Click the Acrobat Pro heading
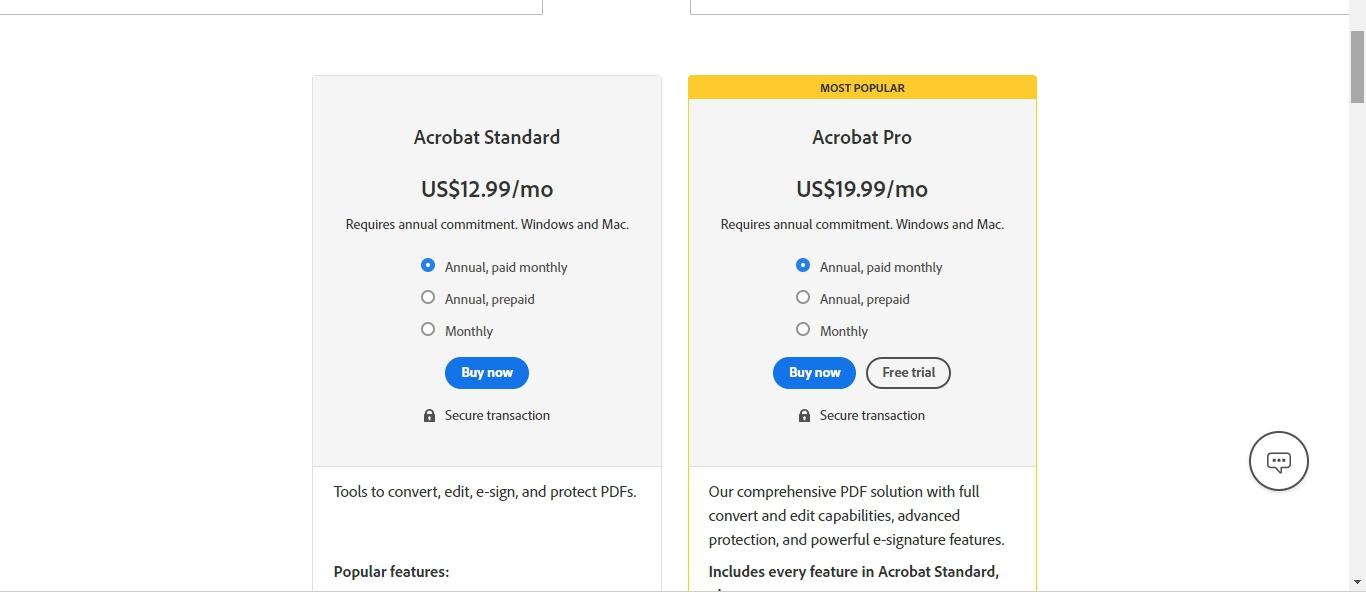Viewport: 1366px width, 598px height. click(861, 137)
